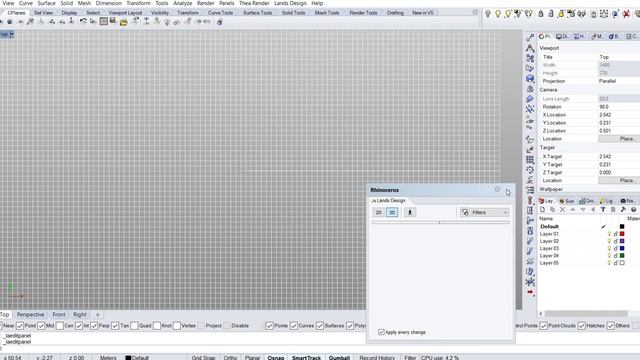
Task: Open layer tools with the hammer icon
Action: [x=623, y=209]
